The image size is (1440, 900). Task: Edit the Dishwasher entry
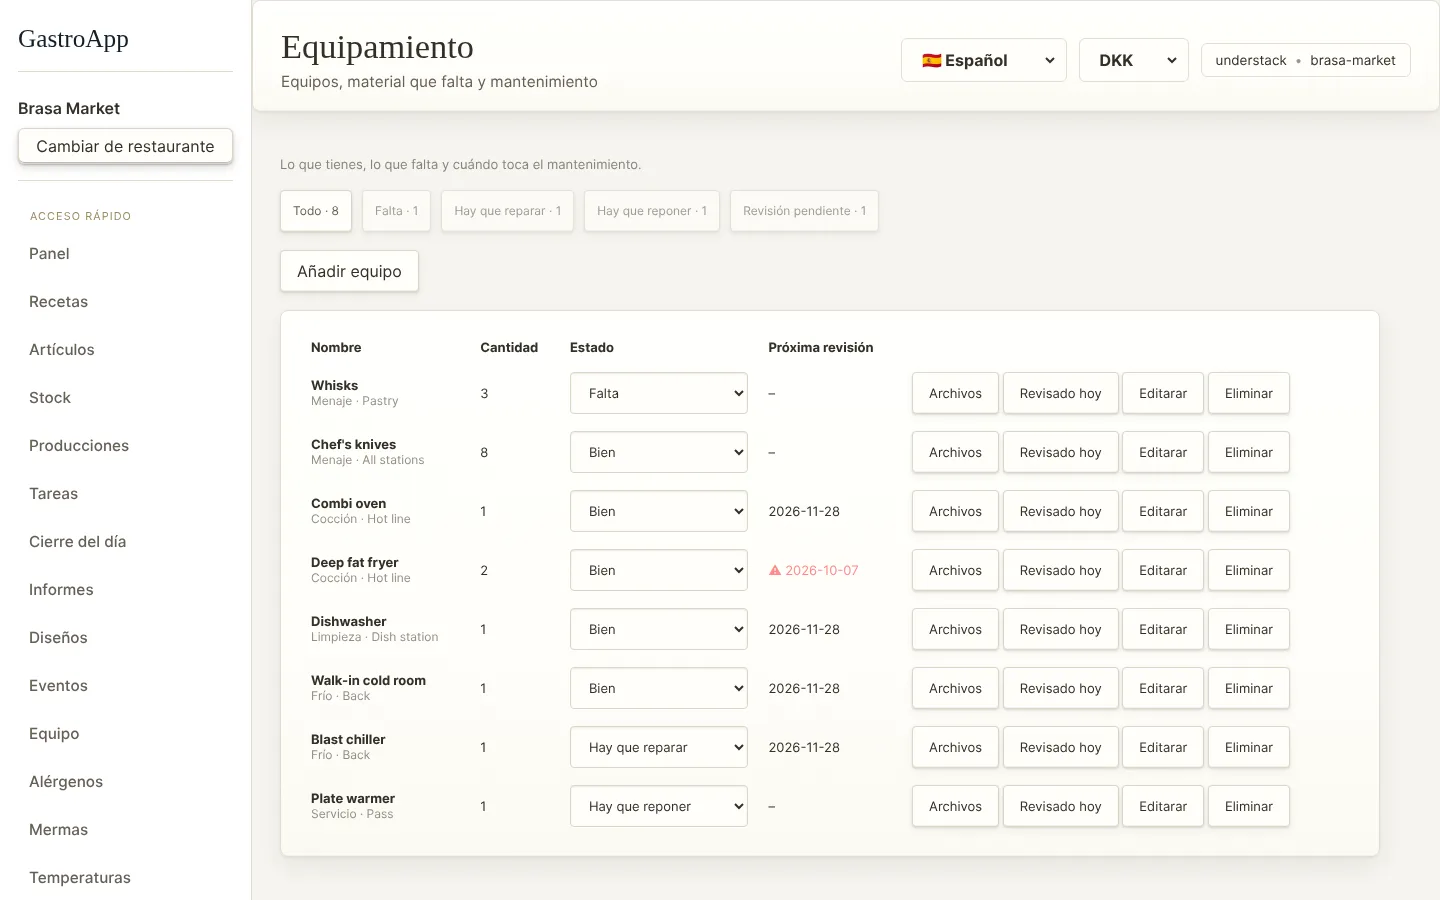coord(1163,629)
